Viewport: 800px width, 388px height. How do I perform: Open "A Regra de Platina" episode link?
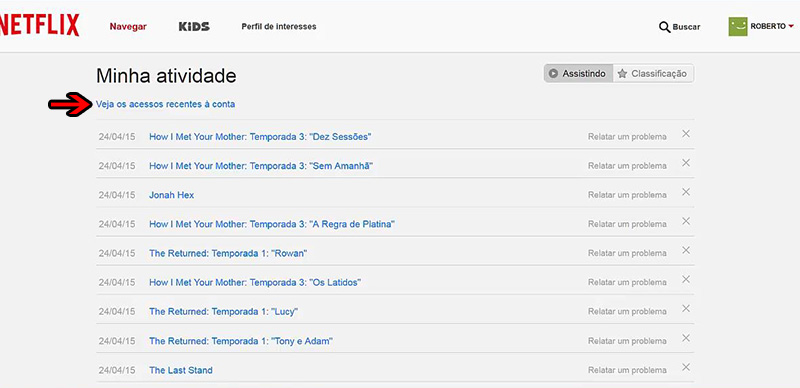pos(272,224)
